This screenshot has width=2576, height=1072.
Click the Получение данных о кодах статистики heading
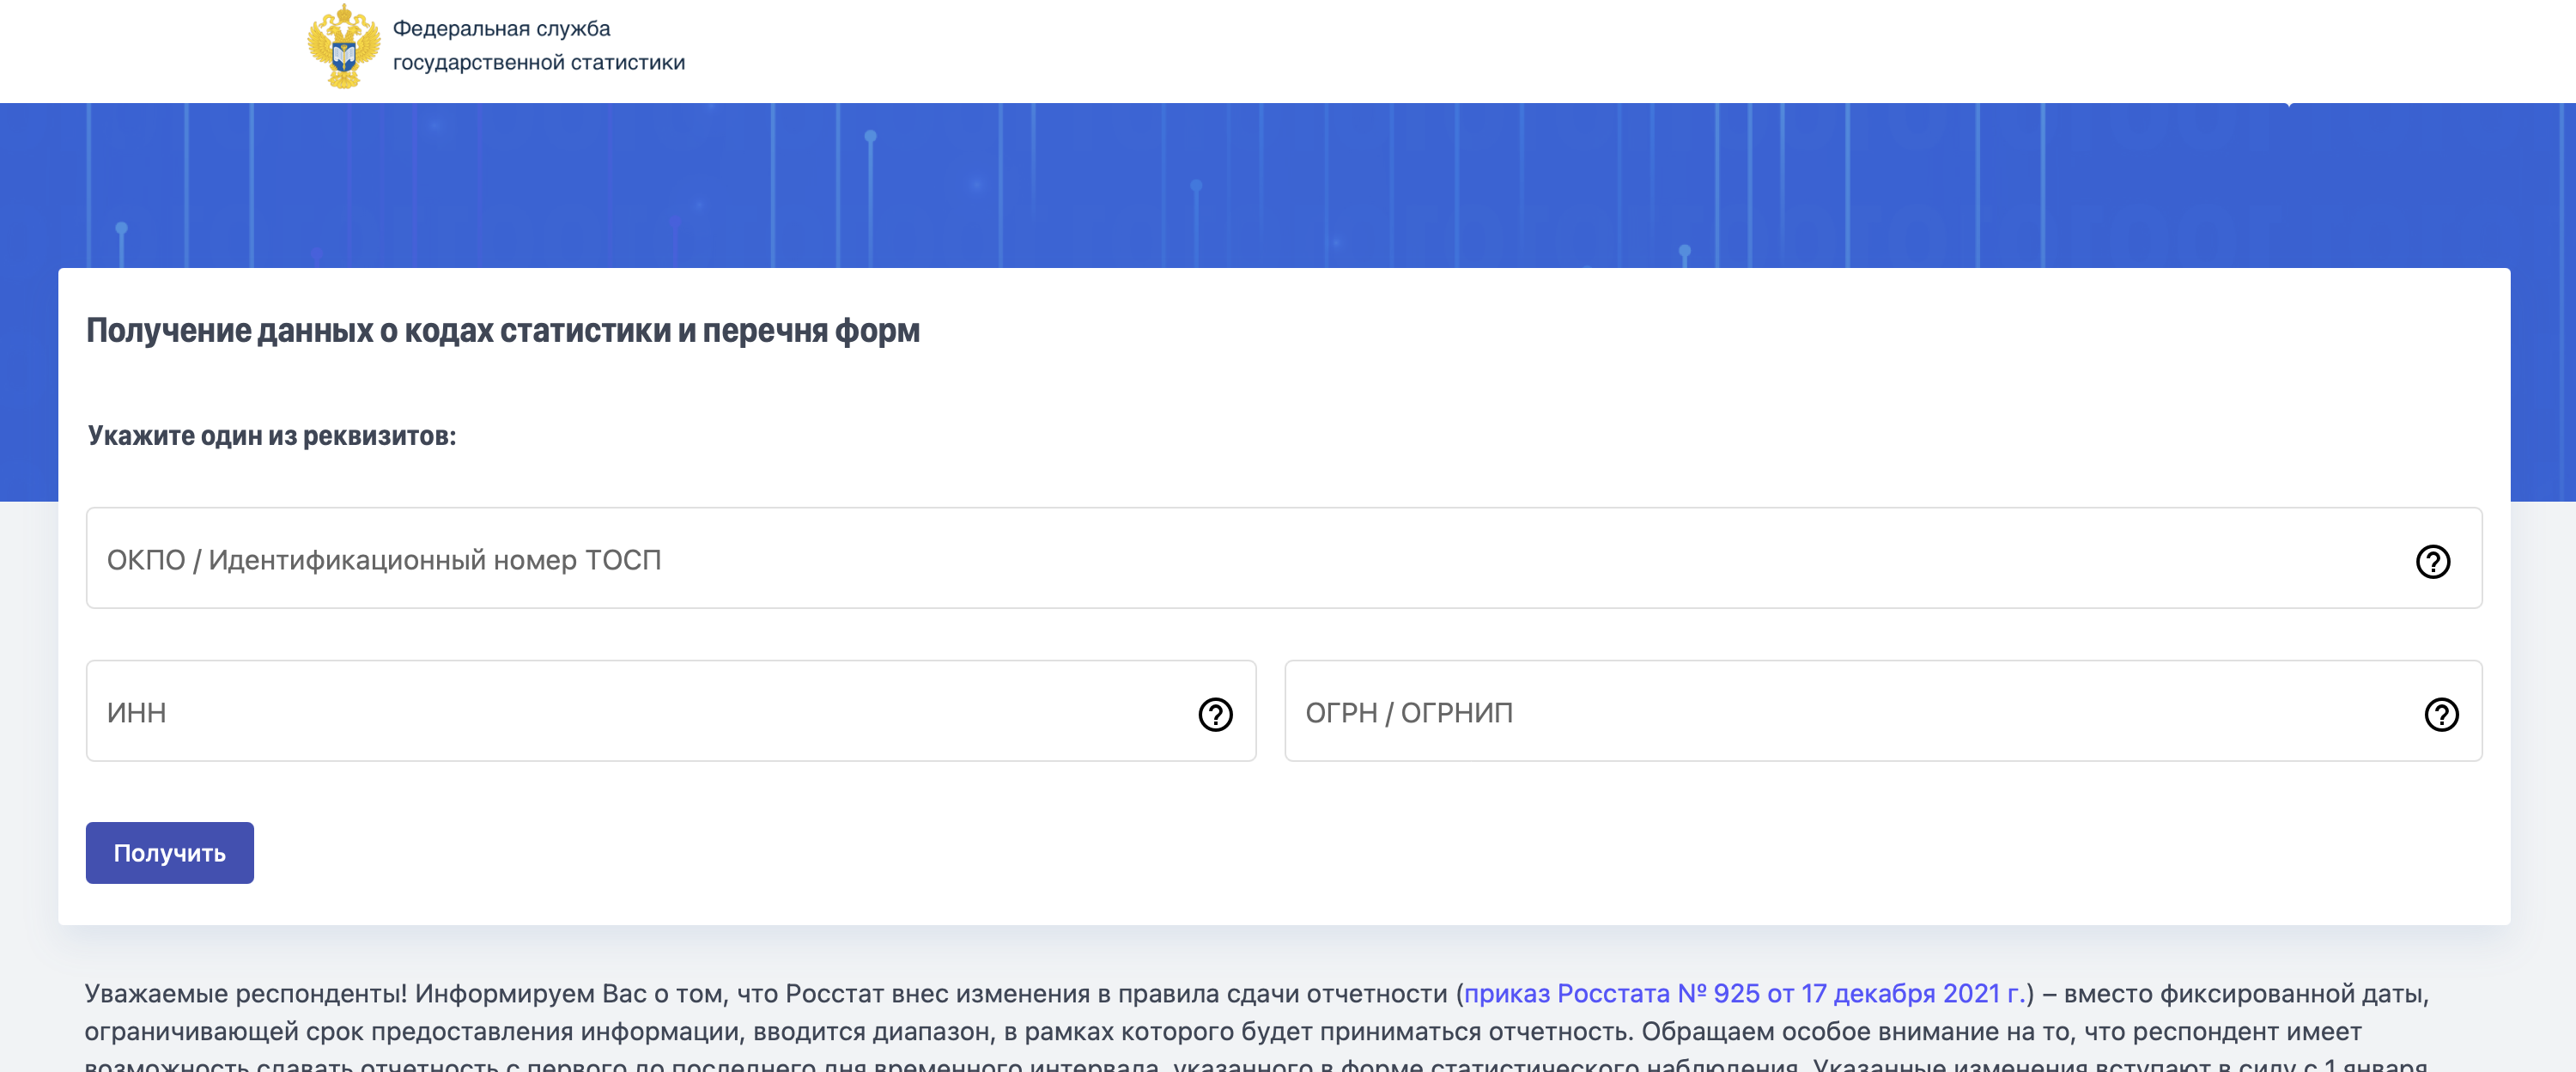[x=502, y=330]
